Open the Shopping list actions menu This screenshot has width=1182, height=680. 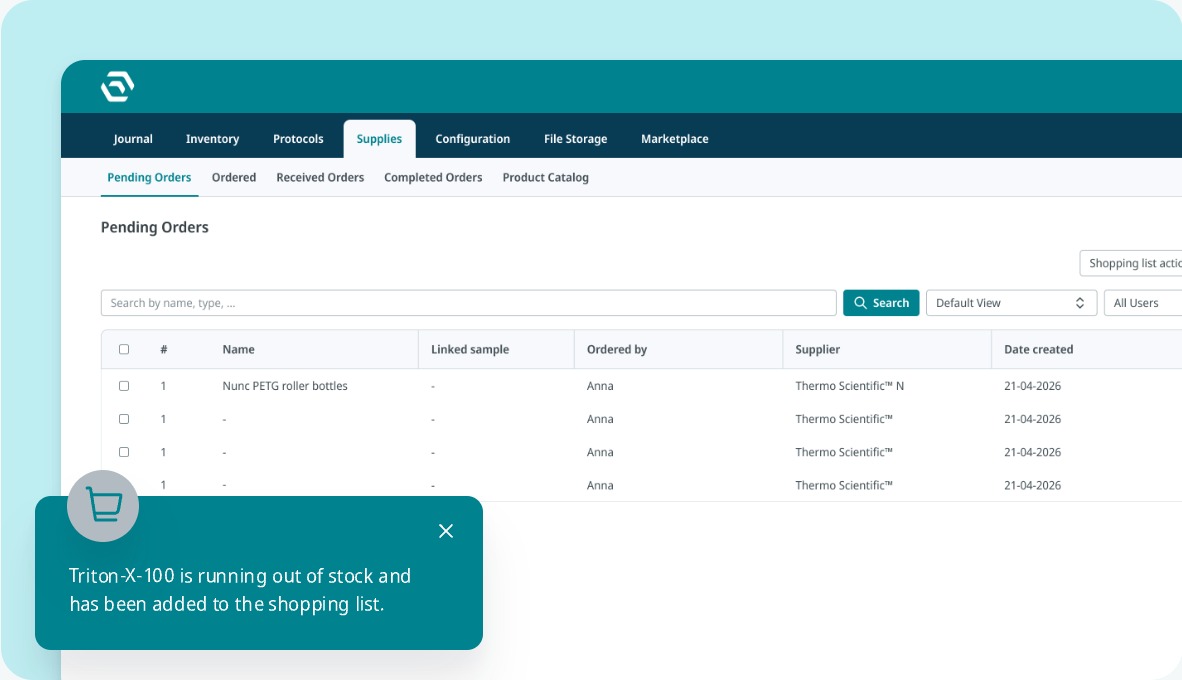coord(1131,263)
